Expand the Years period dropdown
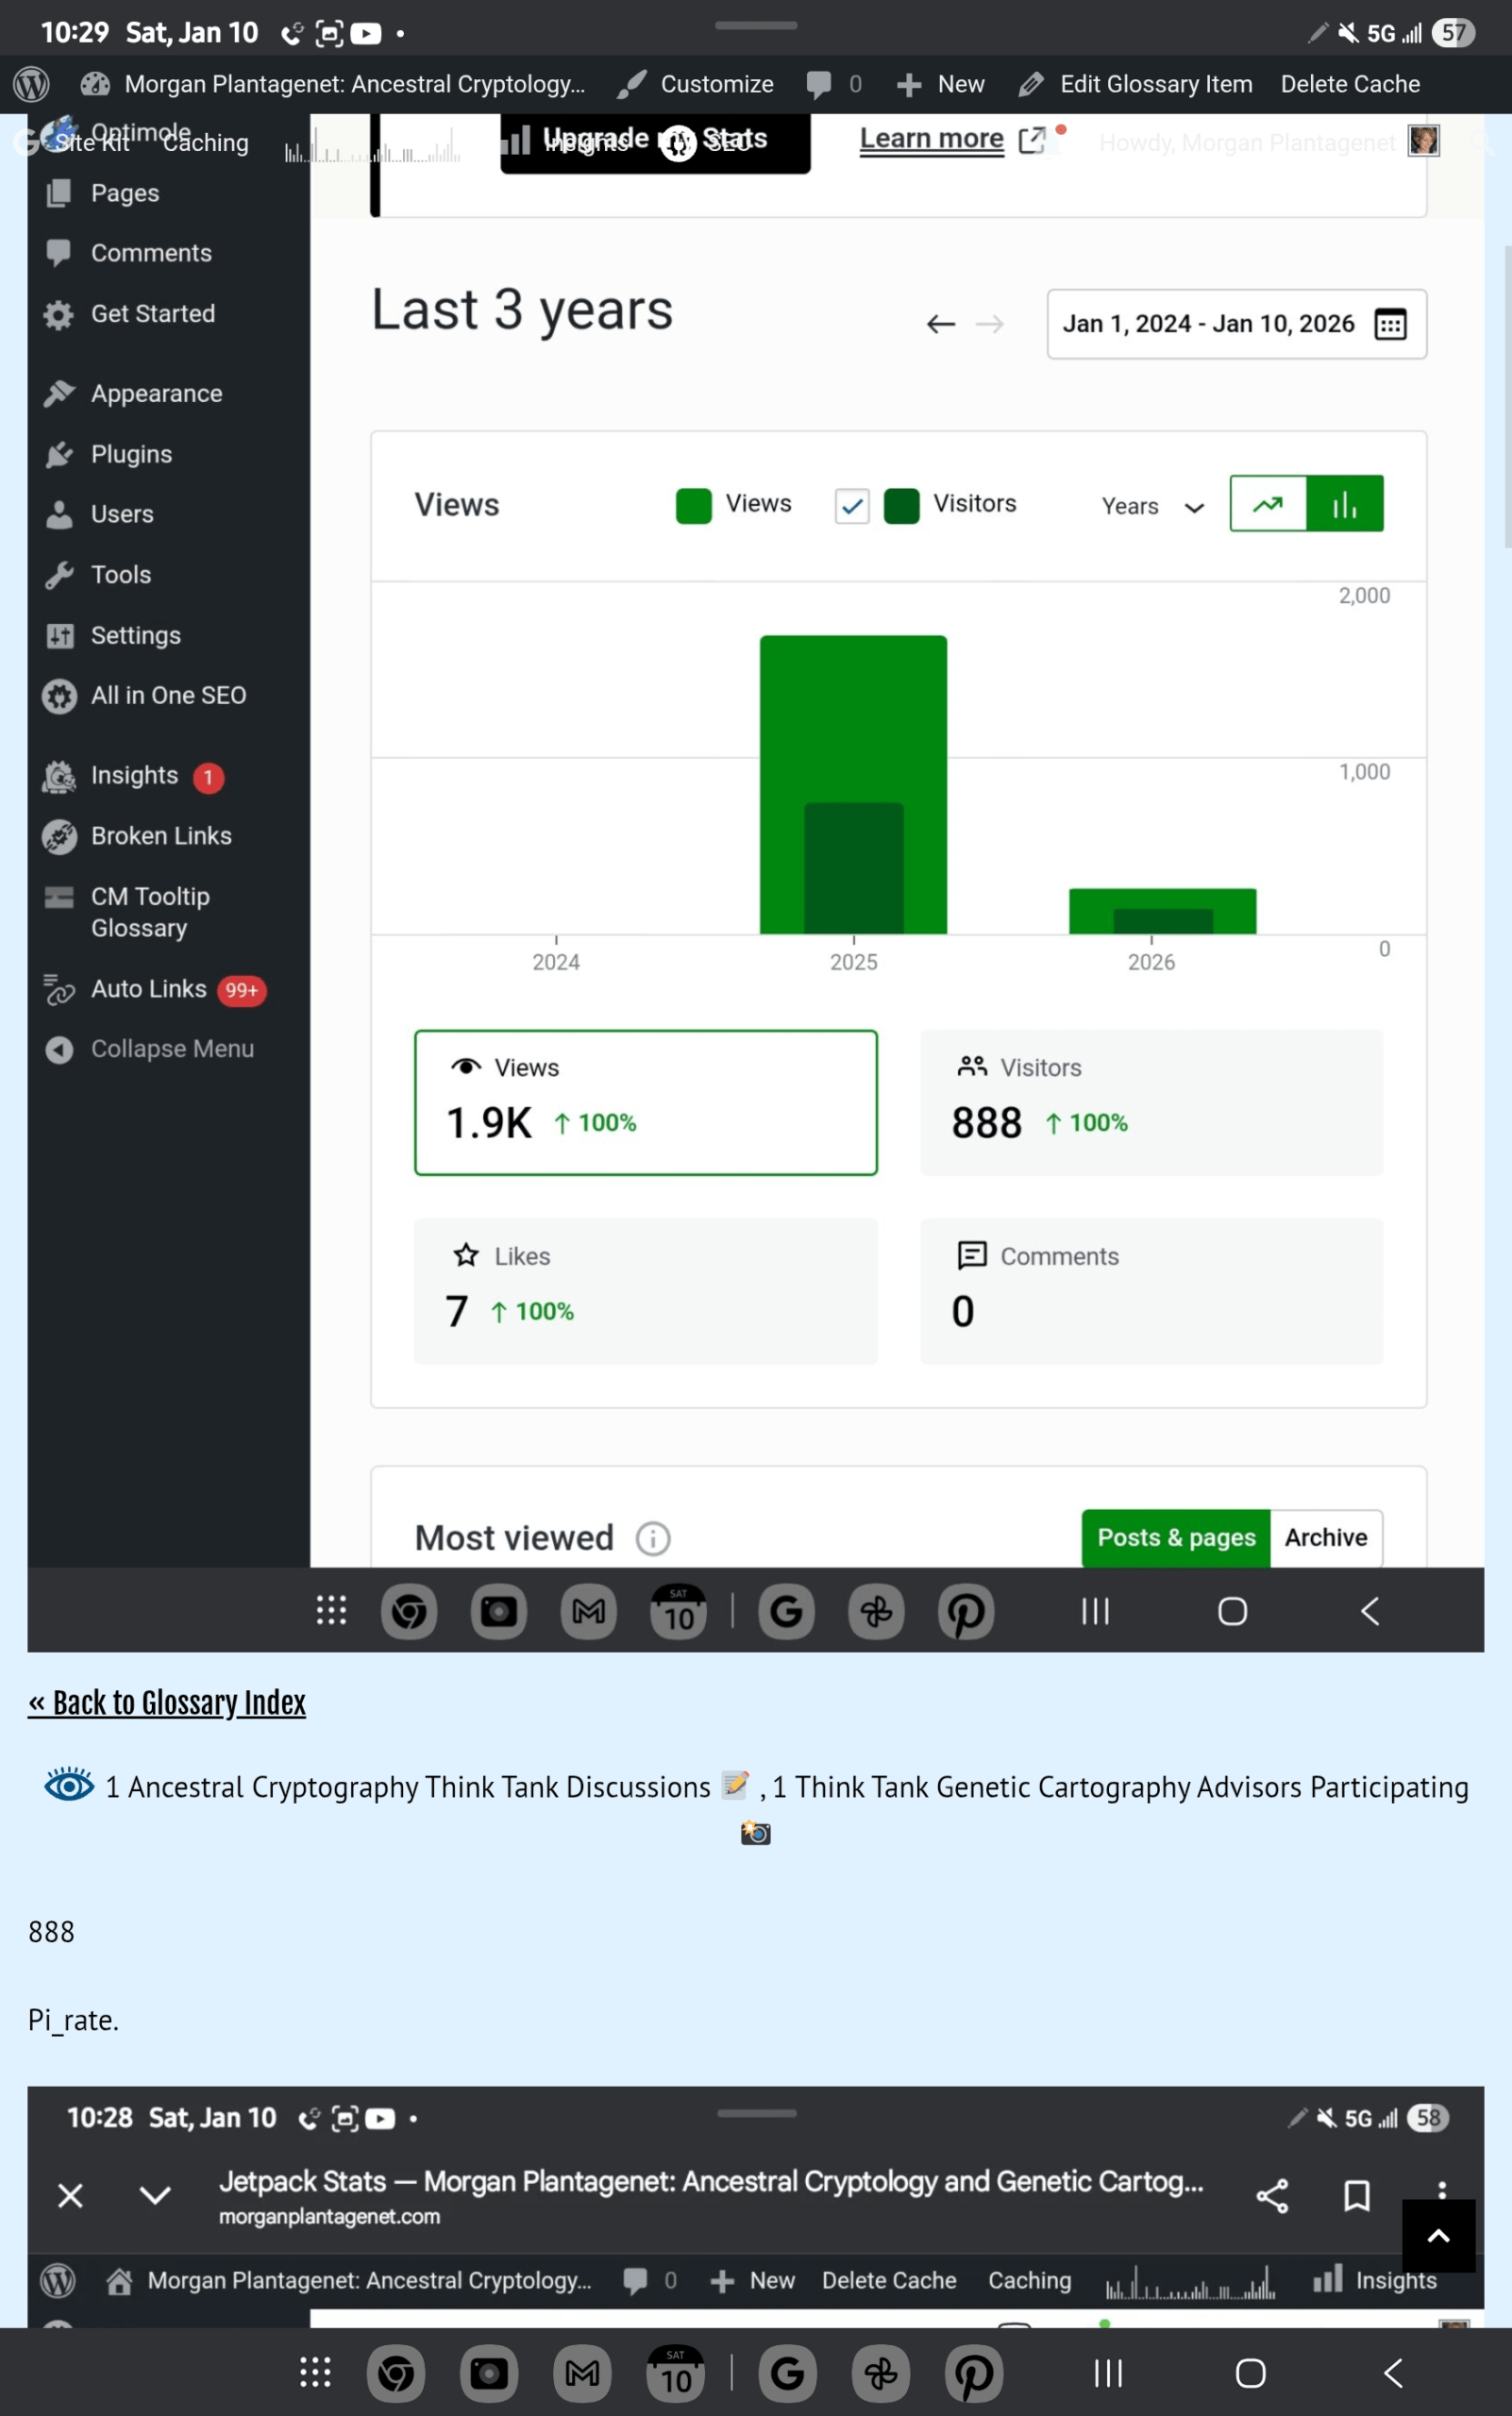1512x2416 pixels. (x=1152, y=506)
